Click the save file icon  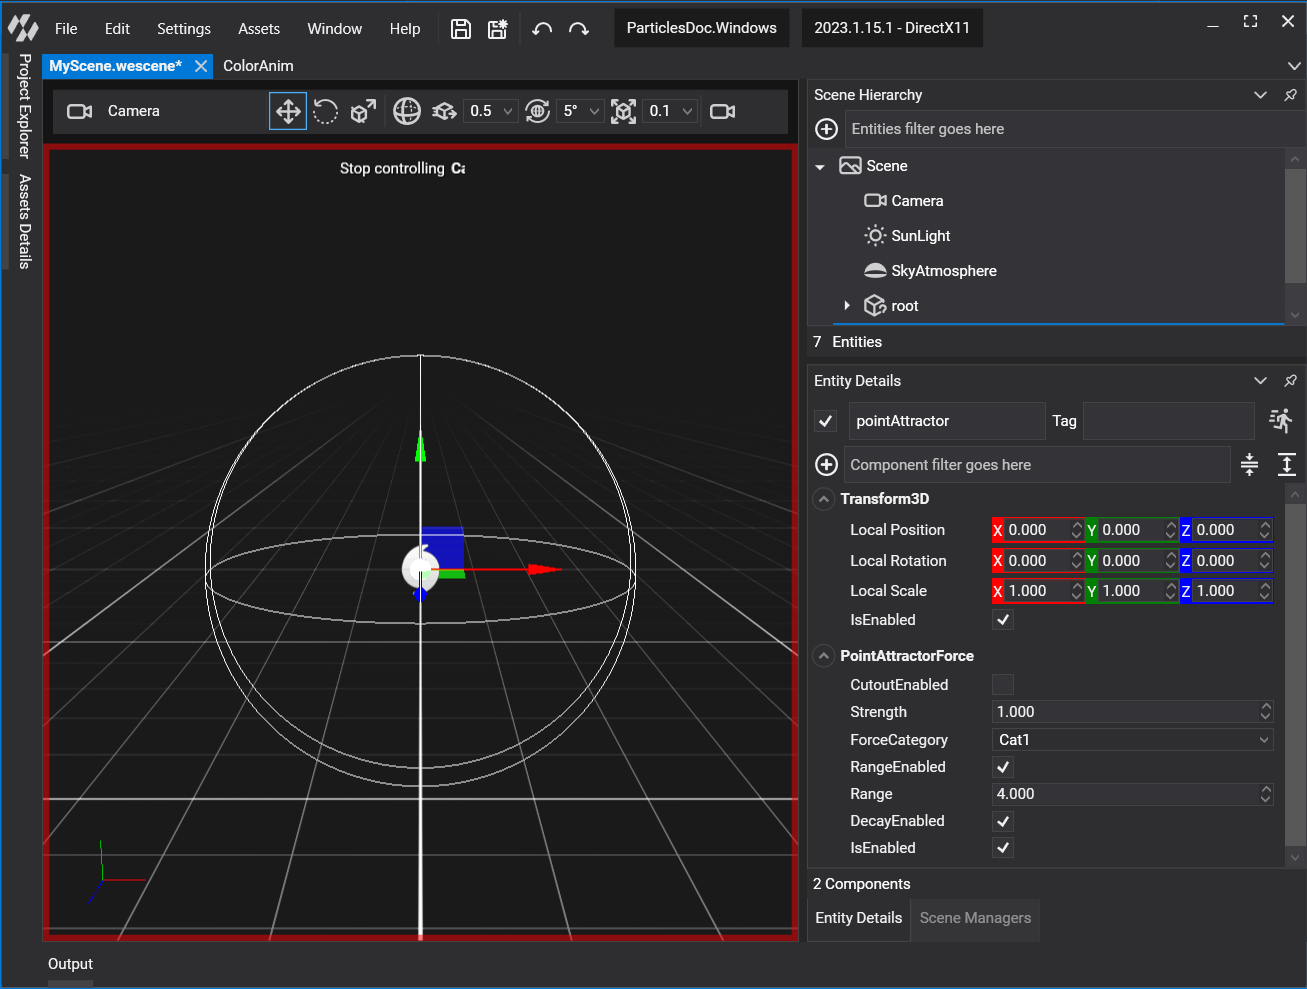click(461, 29)
